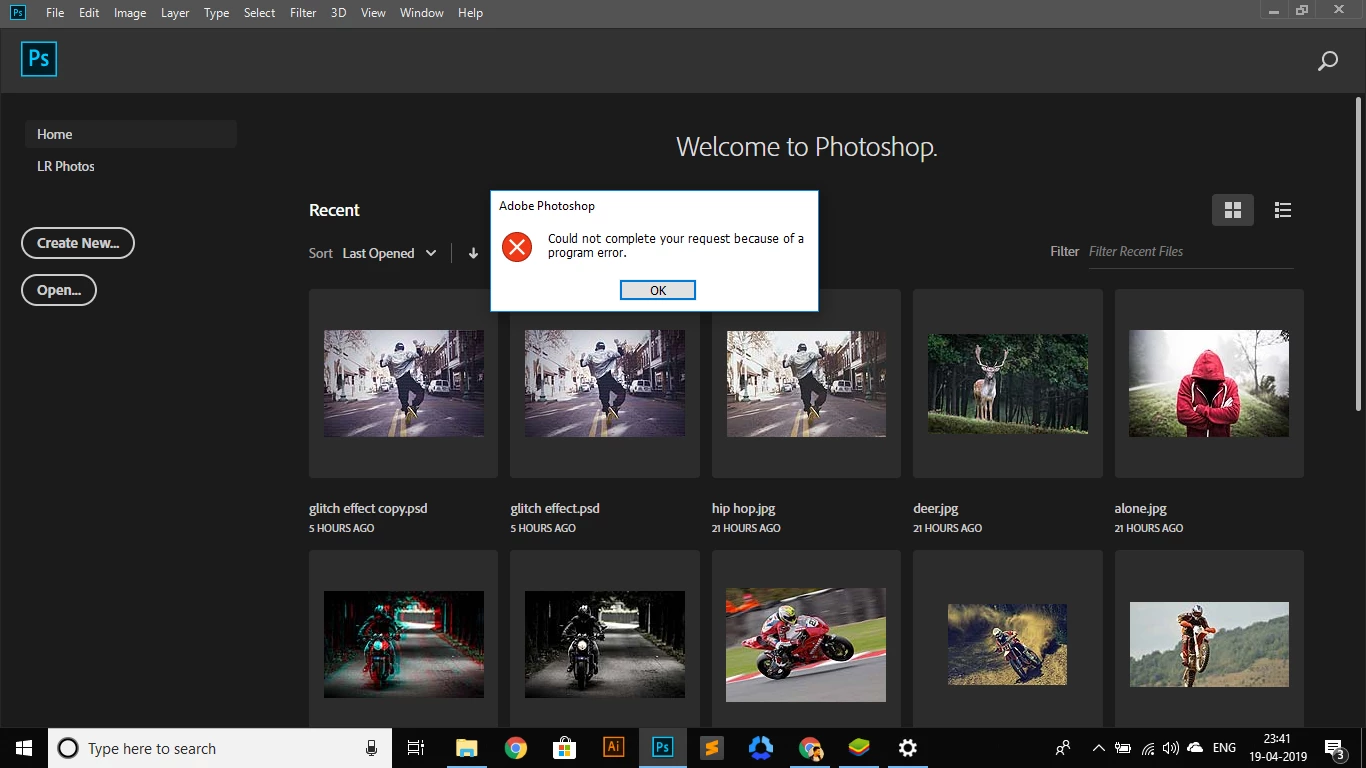Open File Explorer from taskbar
Screen dimensions: 1366x768
click(466, 748)
